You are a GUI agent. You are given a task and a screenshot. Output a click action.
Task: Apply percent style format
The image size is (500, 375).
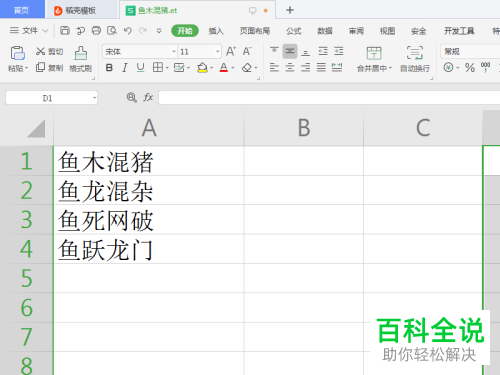pyautogui.click(x=470, y=68)
